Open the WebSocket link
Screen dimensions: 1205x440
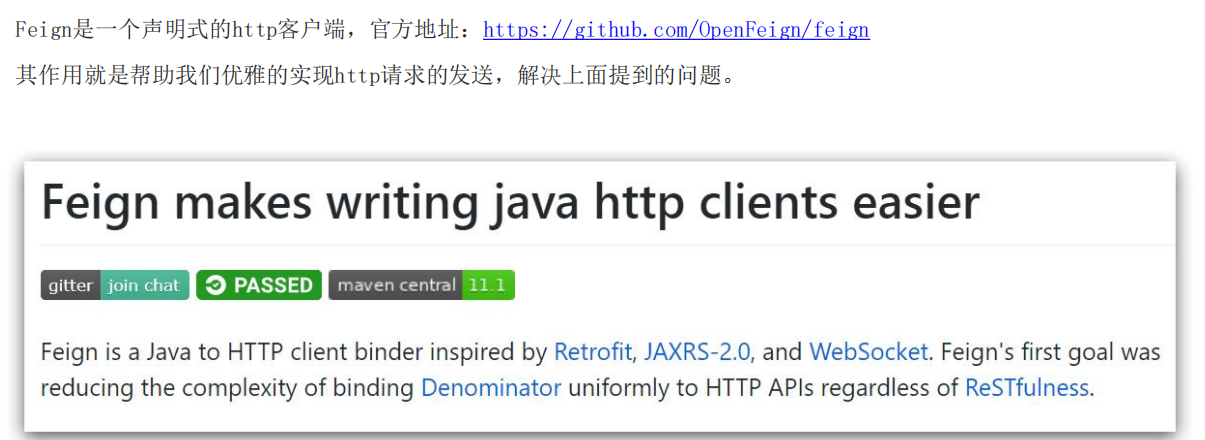(x=869, y=352)
